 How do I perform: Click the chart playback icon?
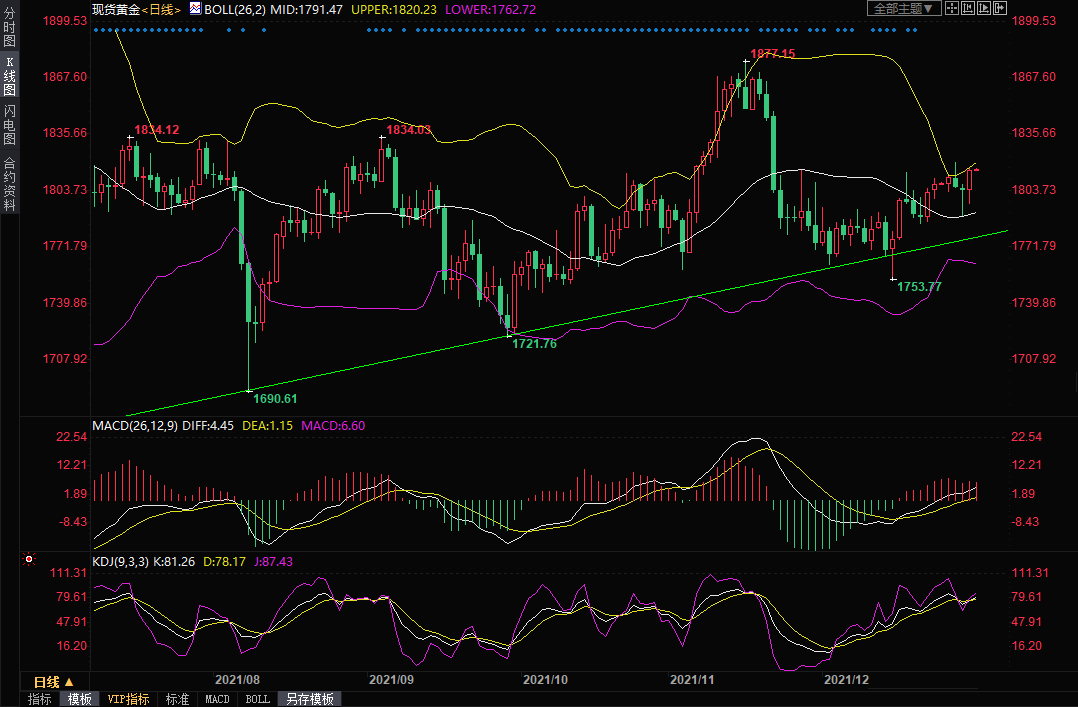coord(984,9)
